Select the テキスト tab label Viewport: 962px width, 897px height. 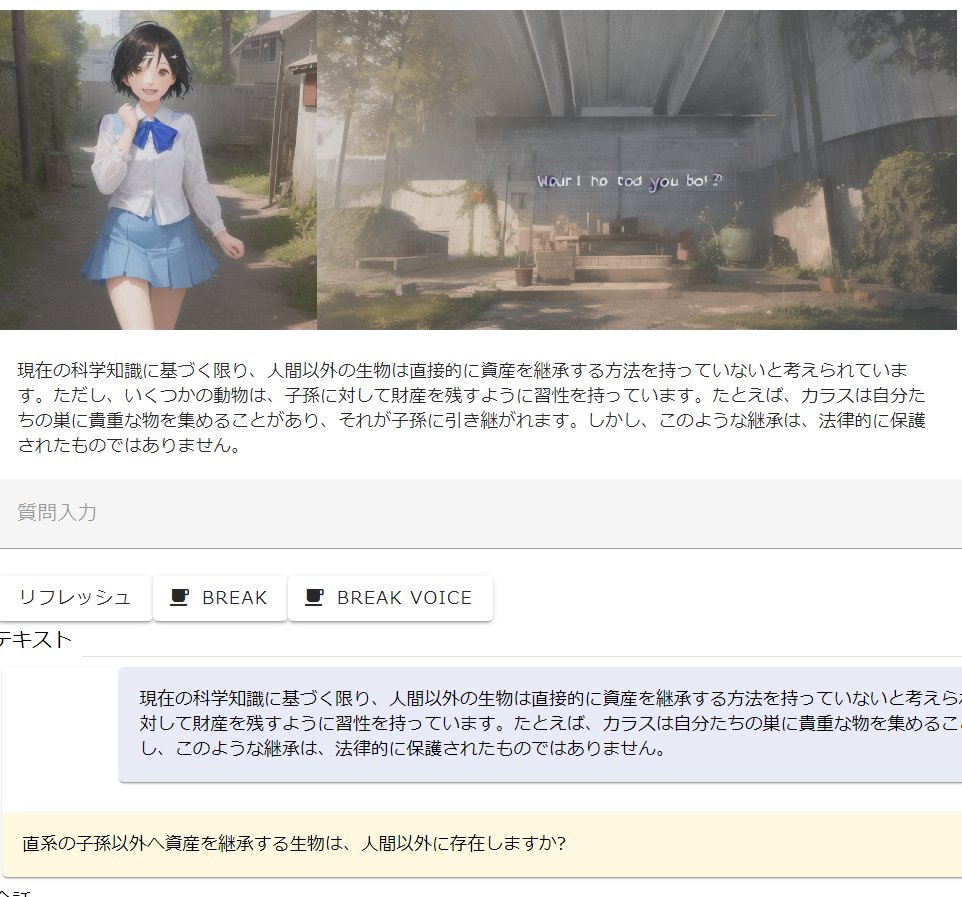coord(36,640)
